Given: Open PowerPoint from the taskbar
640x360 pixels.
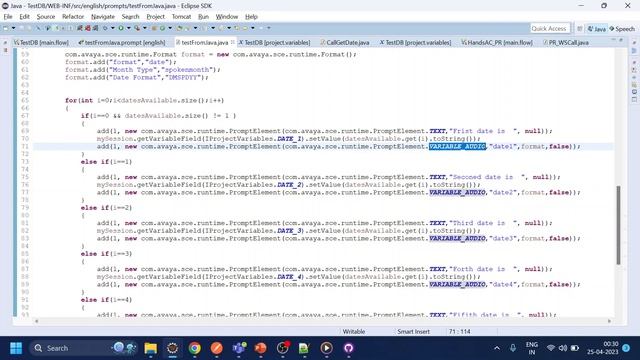Looking at the screenshot, I should tap(260, 348).
